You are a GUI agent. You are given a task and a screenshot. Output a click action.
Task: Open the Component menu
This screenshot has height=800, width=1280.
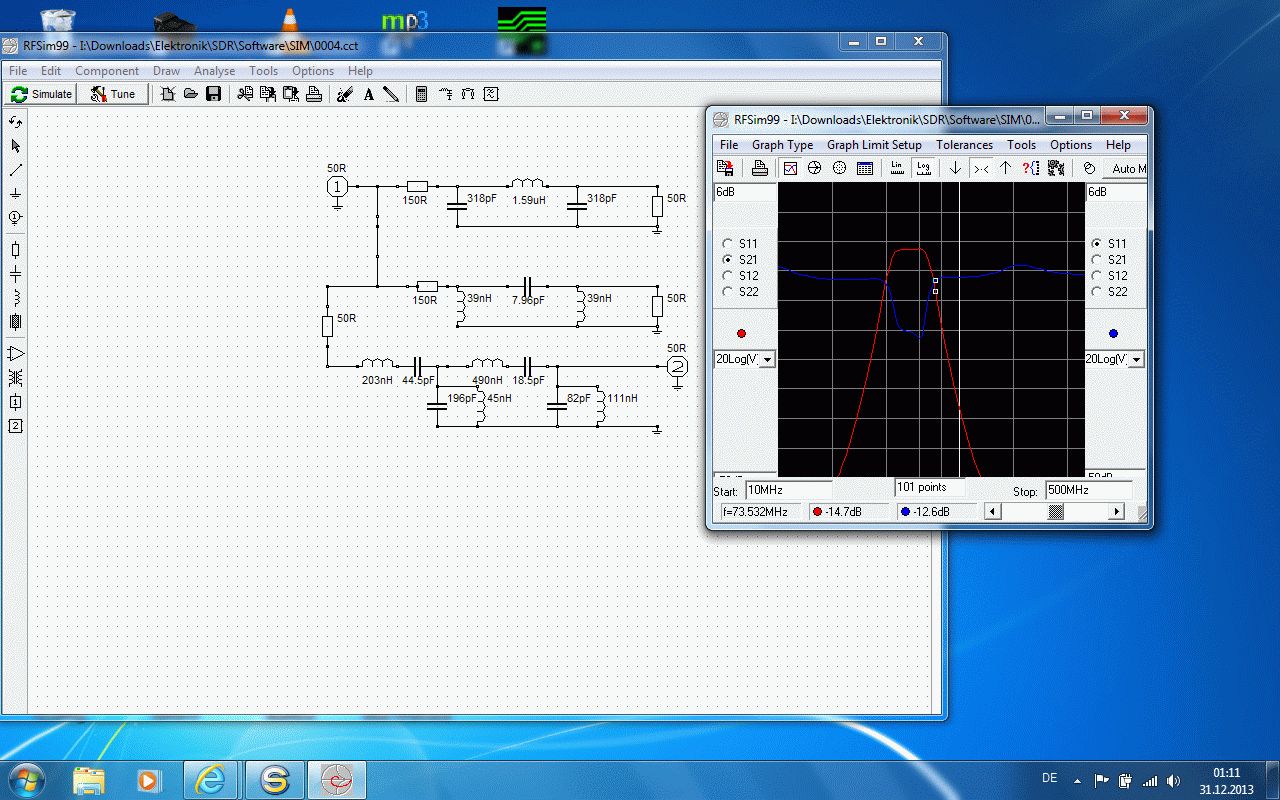[107, 71]
